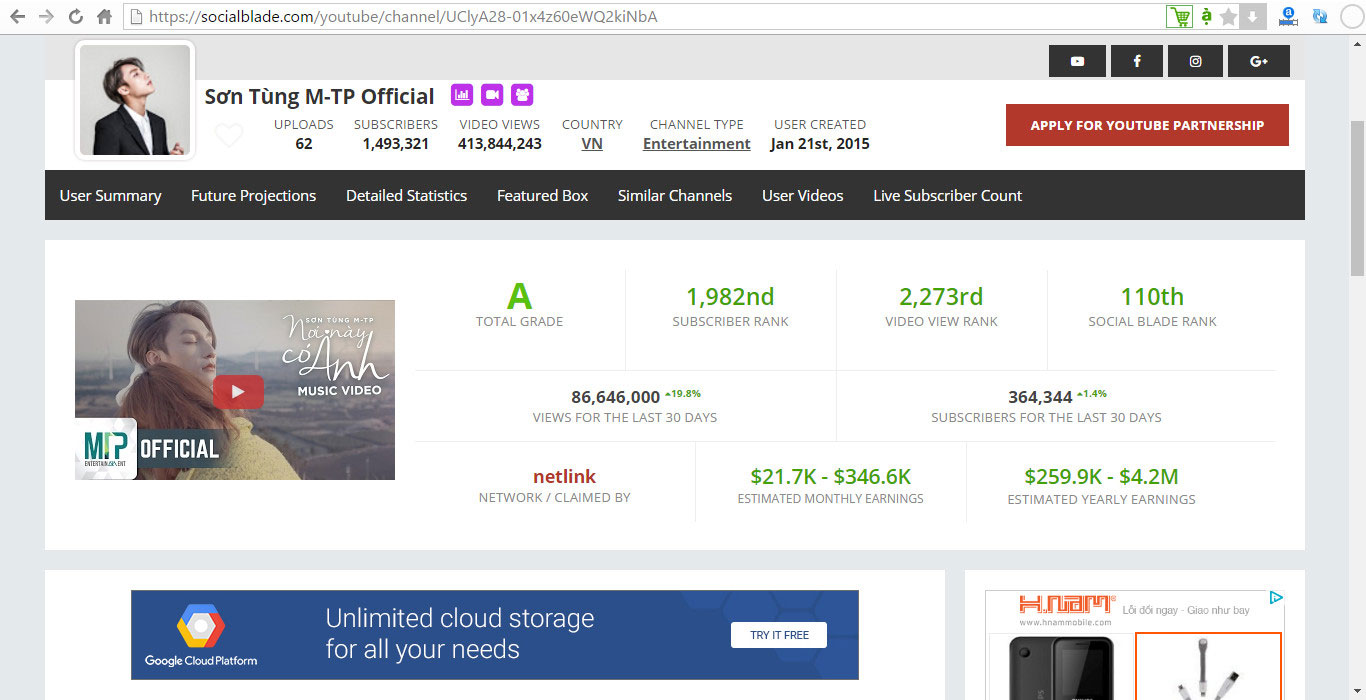Open the User Summary tab
The image size is (1366, 700).
pyautogui.click(x=110, y=196)
